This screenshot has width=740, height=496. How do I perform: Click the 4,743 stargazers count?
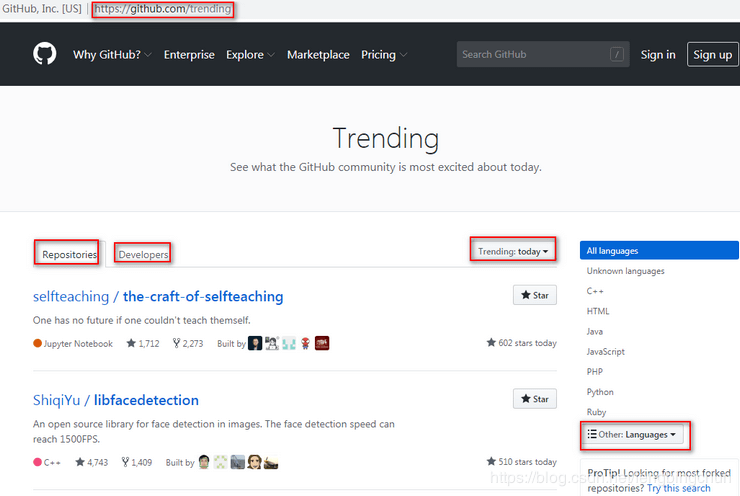pyautogui.click(x=92, y=462)
